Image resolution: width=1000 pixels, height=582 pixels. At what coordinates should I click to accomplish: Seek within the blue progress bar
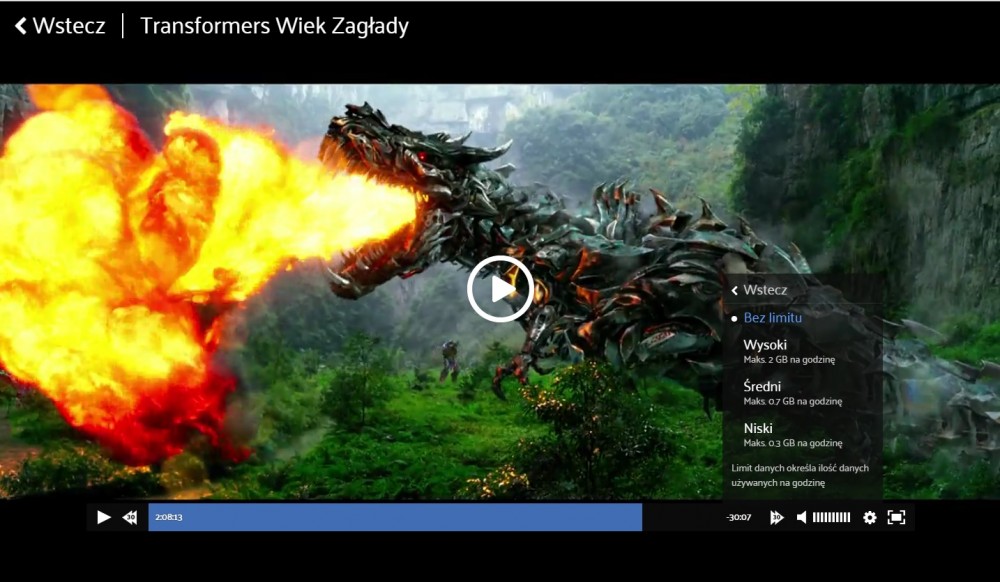click(x=400, y=517)
